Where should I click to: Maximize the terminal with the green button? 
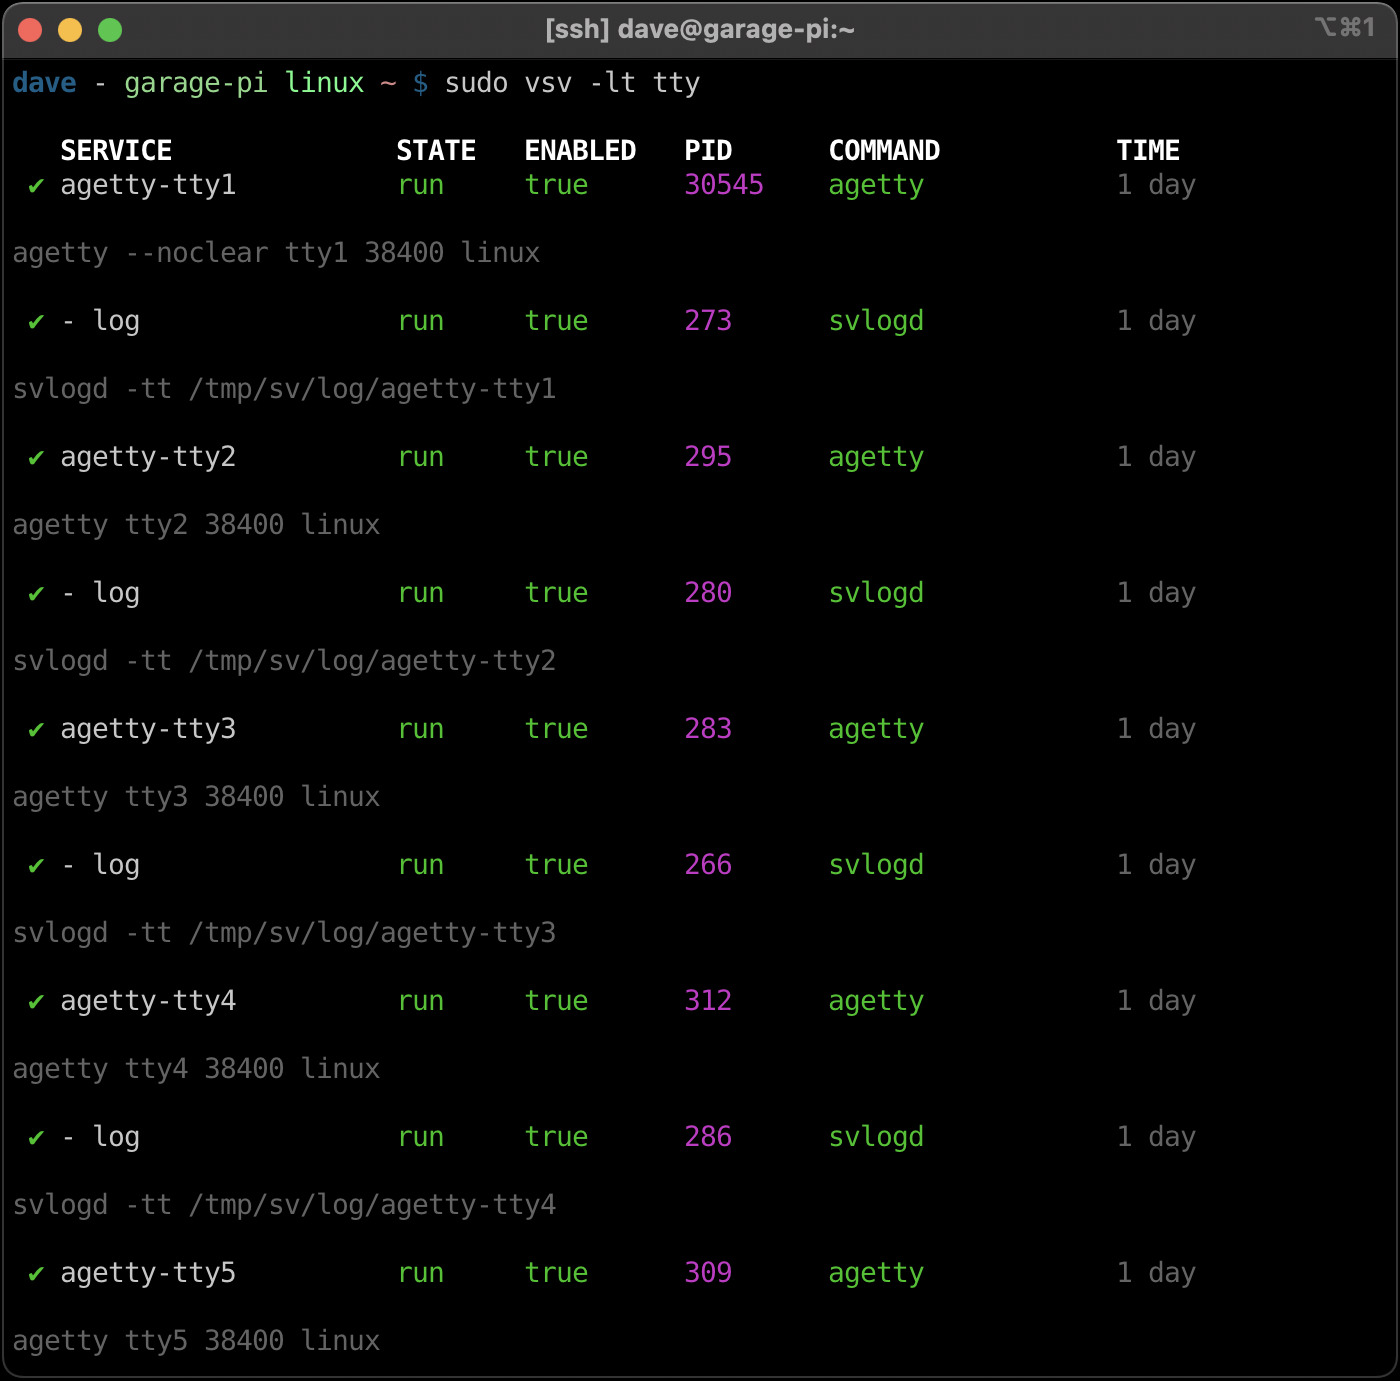110,30
